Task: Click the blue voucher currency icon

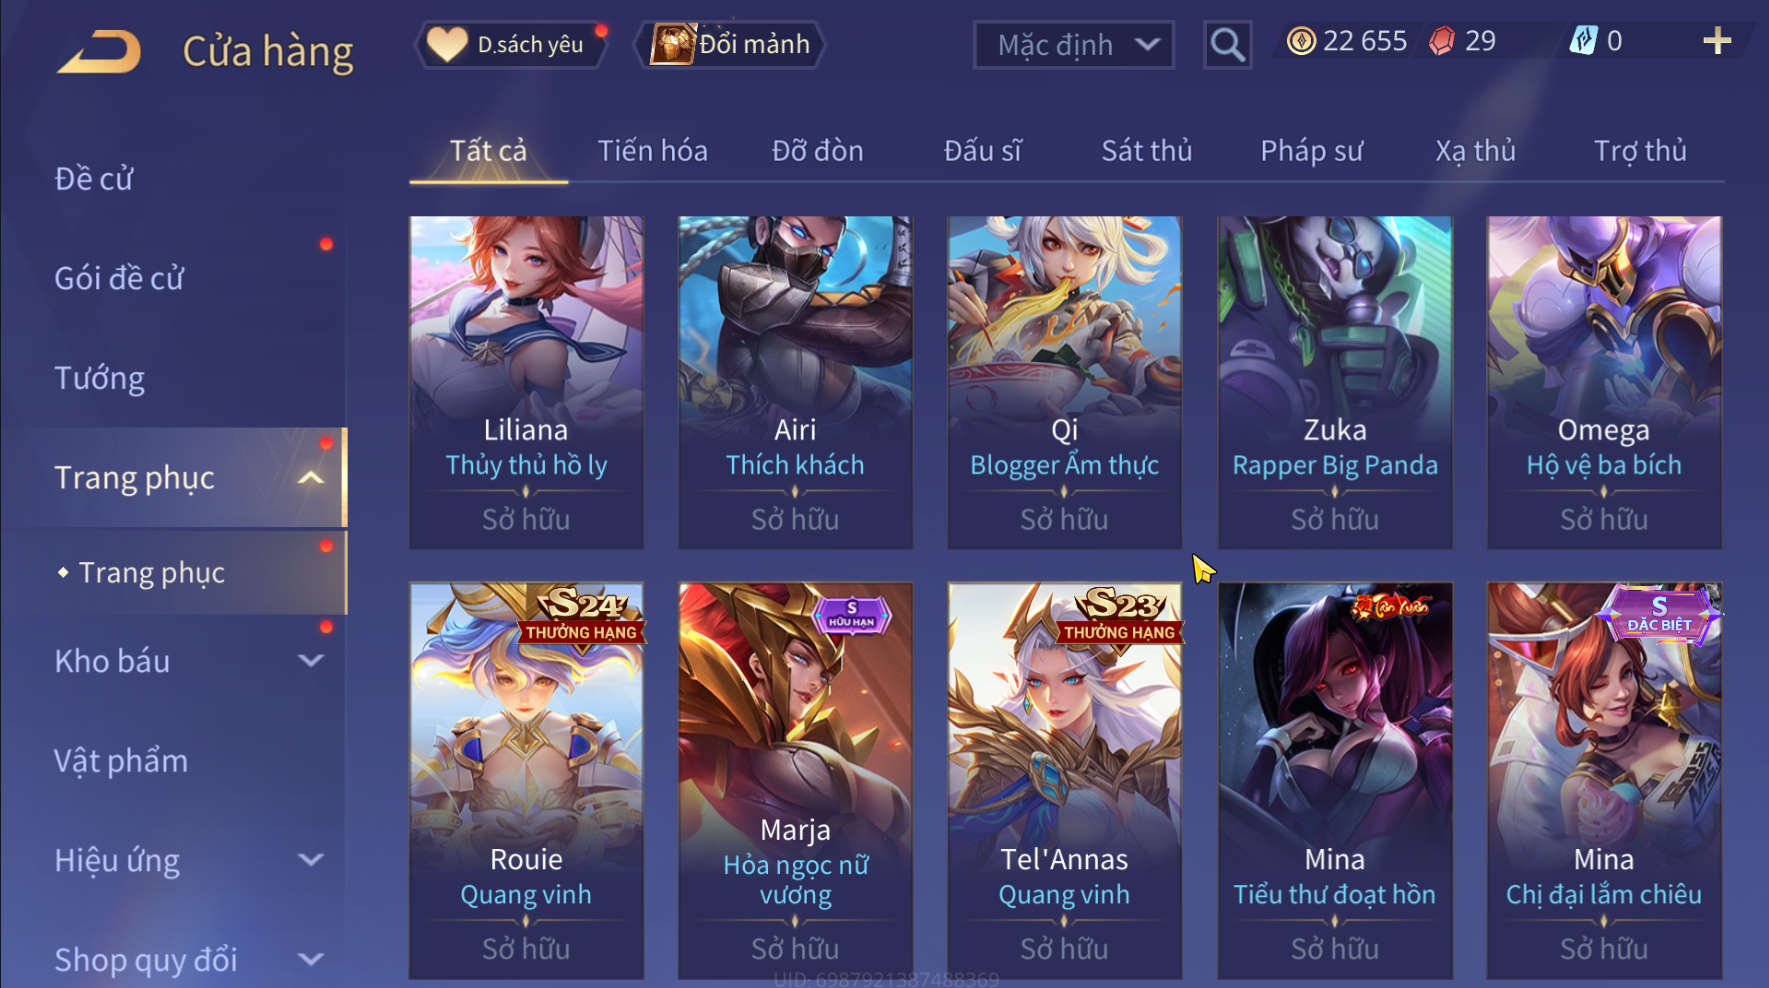Action: tap(1583, 41)
